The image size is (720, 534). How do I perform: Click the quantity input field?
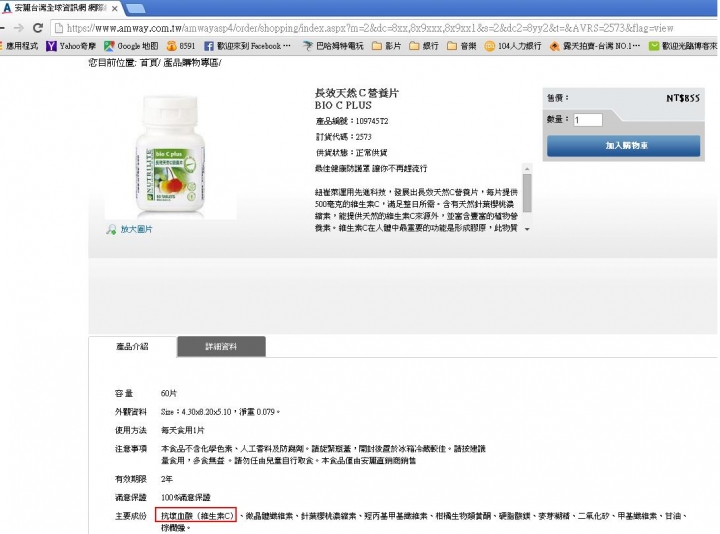pyautogui.click(x=588, y=120)
